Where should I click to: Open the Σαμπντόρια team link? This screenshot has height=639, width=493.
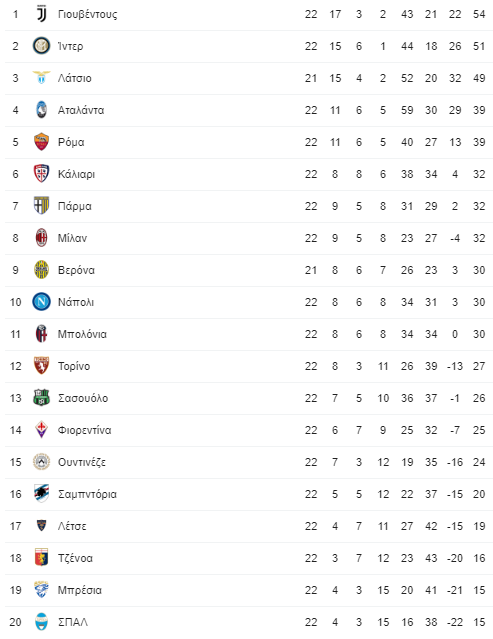click(x=87, y=494)
